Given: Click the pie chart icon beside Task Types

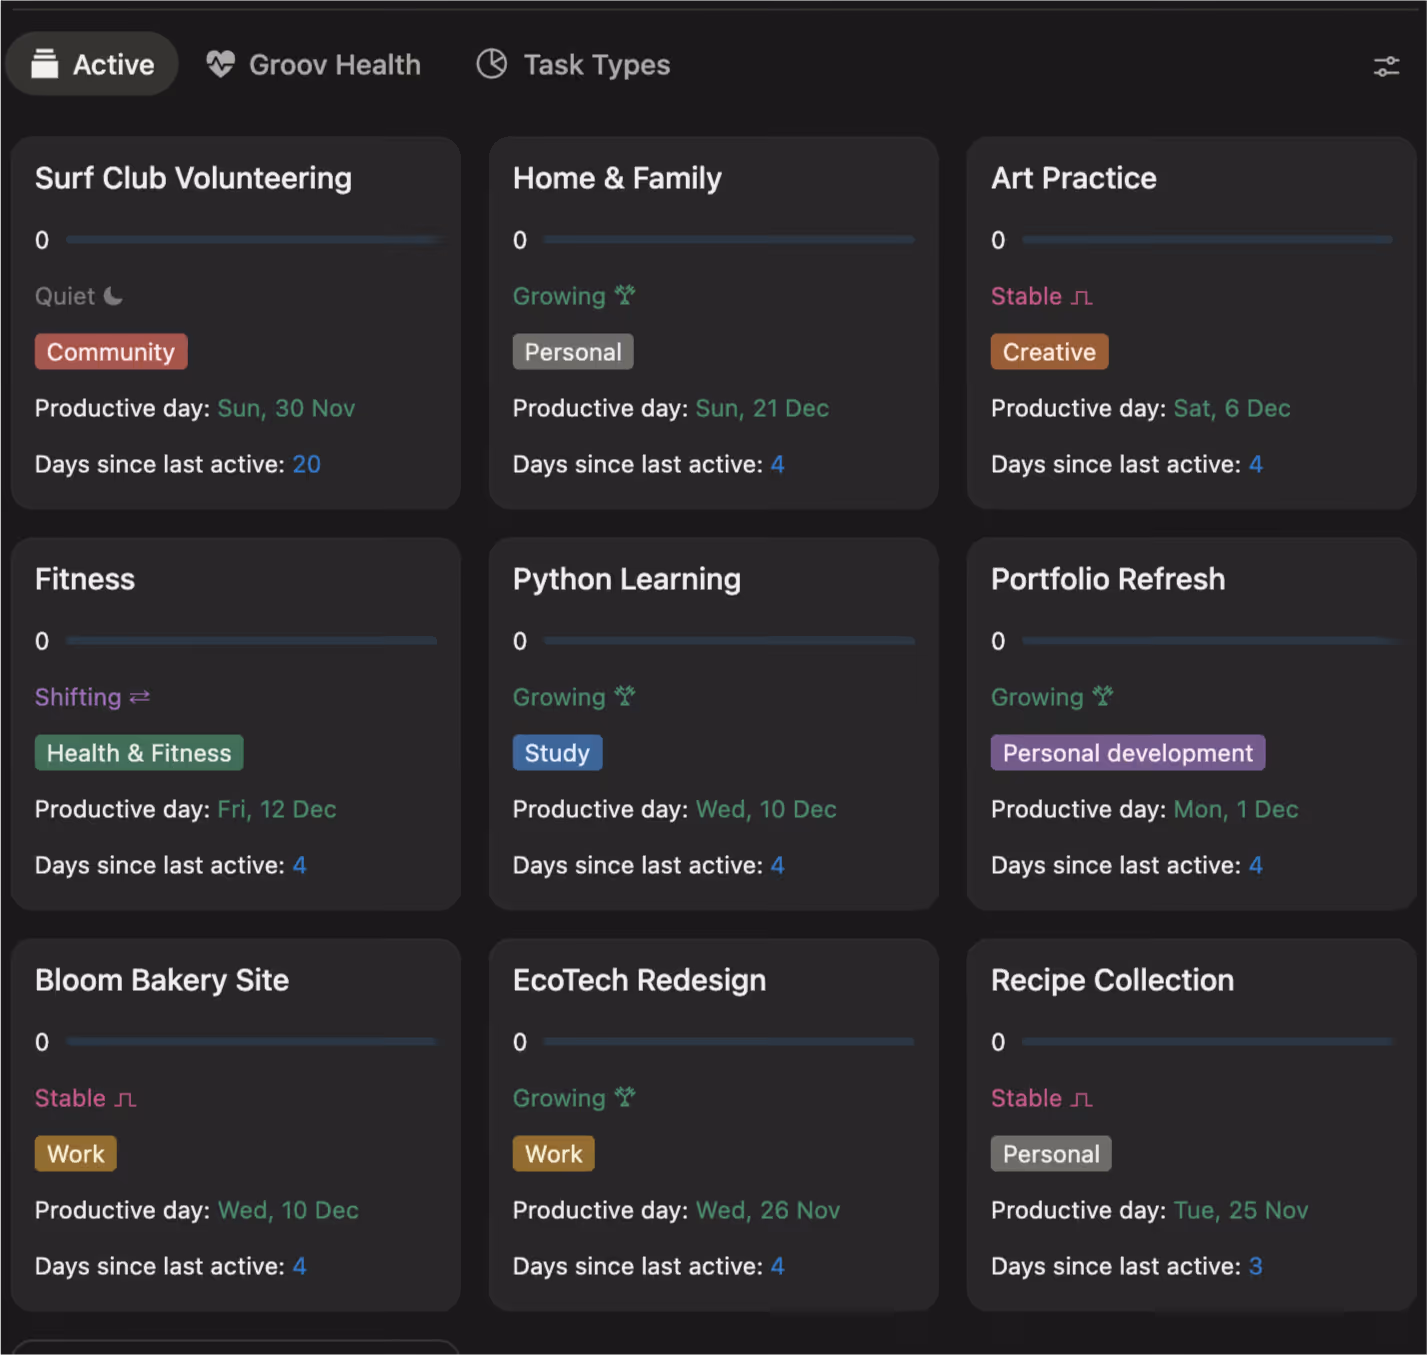Looking at the screenshot, I should click(492, 64).
